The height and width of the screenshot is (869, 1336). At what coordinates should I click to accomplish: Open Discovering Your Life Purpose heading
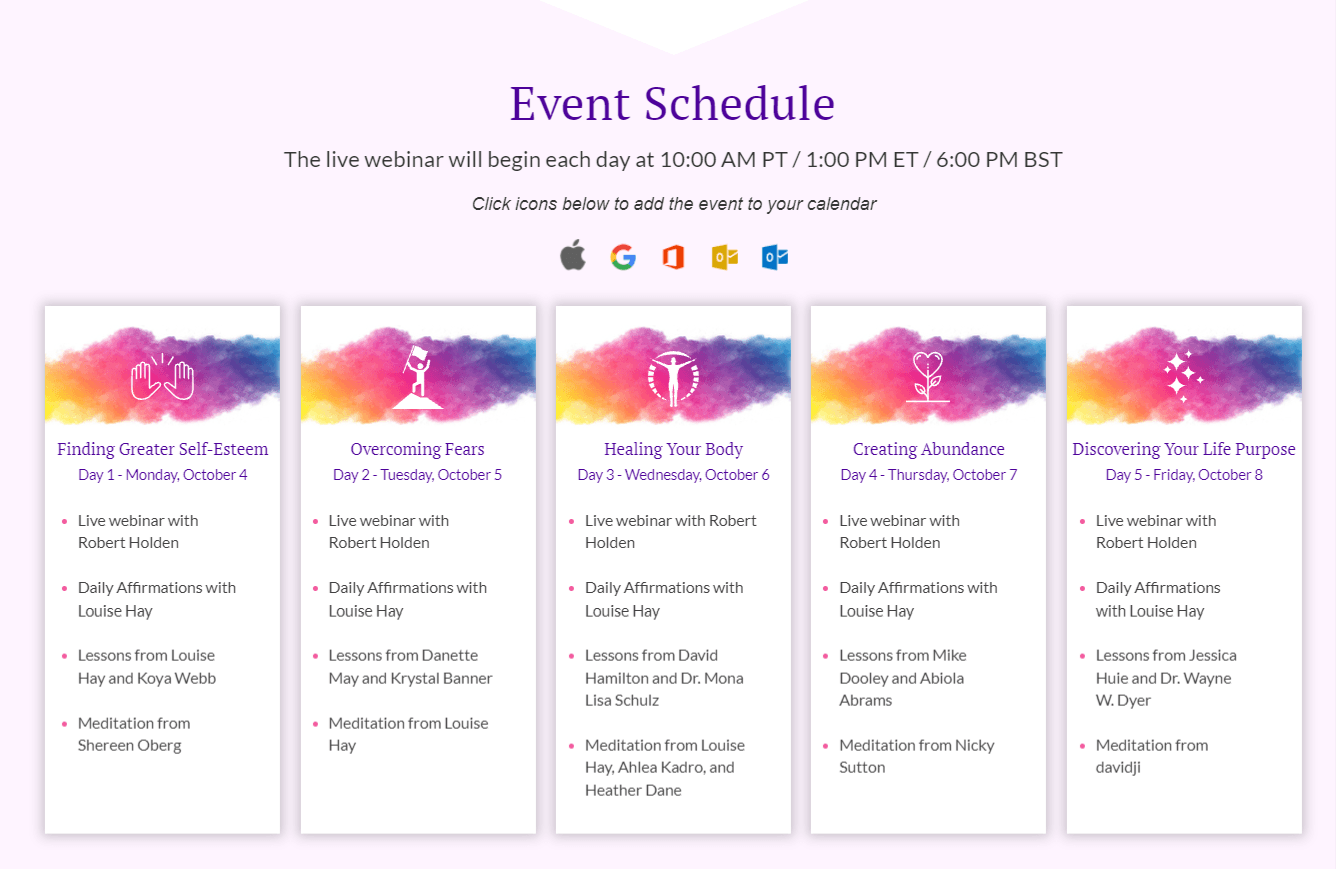coord(1184,449)
